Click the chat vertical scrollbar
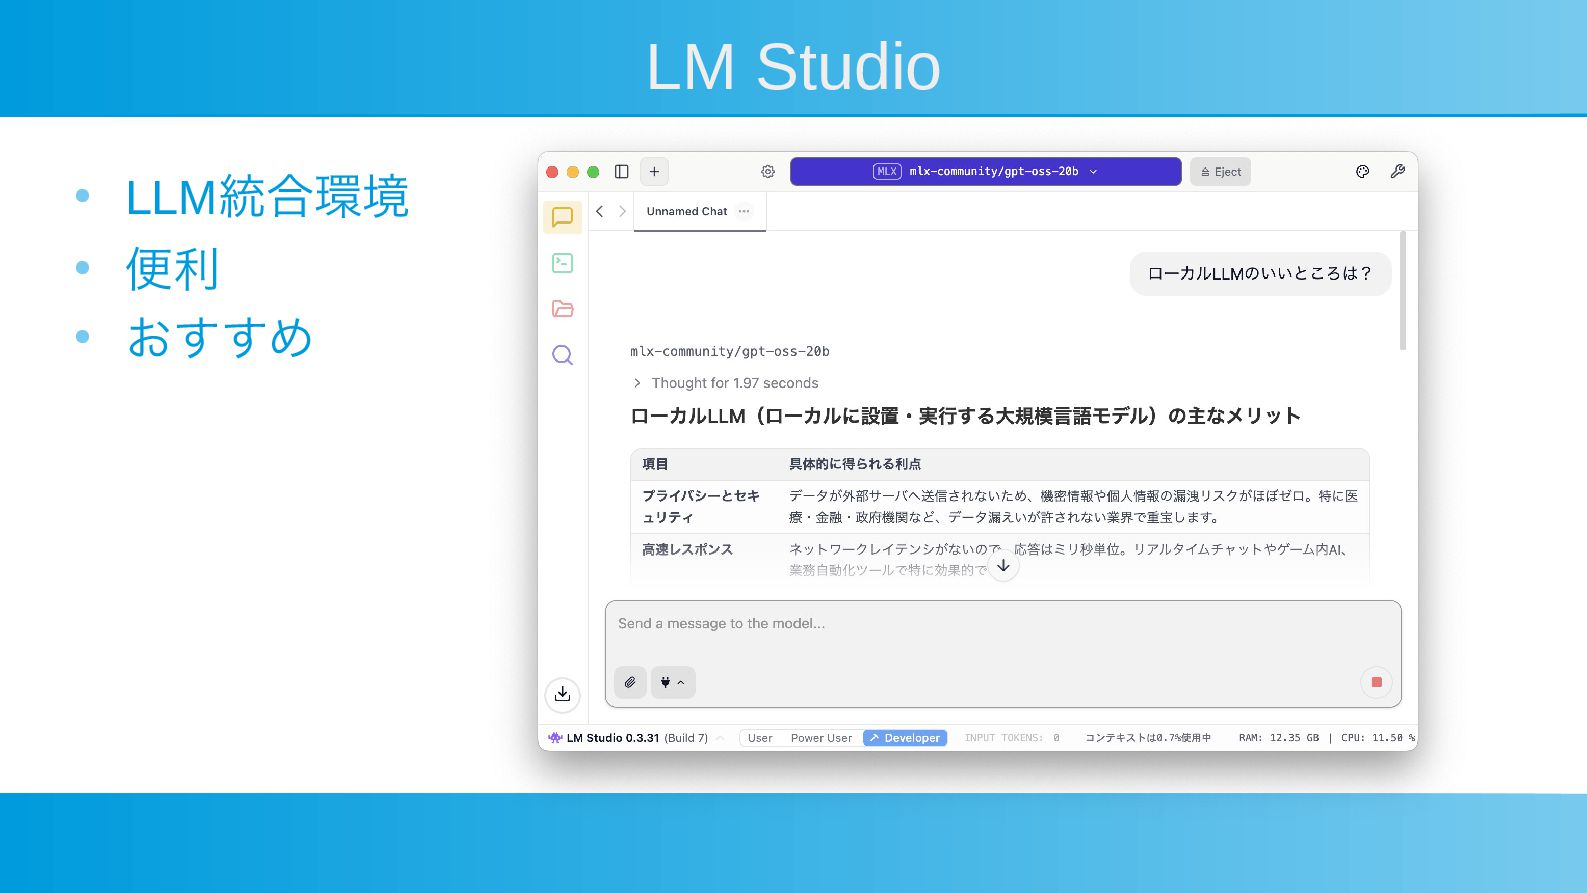Image resolution: width=1587 pixels, height=893 pixels. [x=1403, y=291]
